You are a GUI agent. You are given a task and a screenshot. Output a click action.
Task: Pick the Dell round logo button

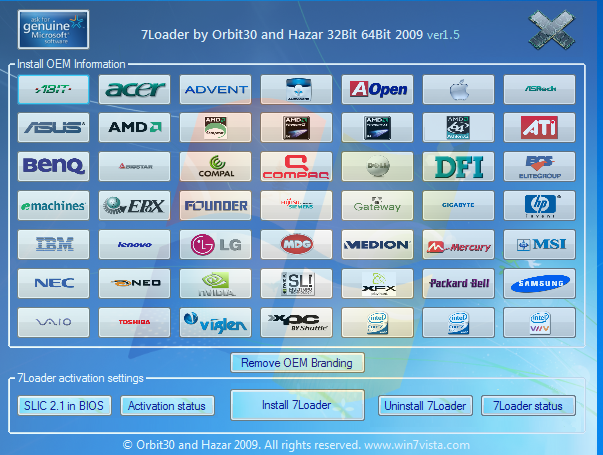pyautogui.click(x=377, y=167)
